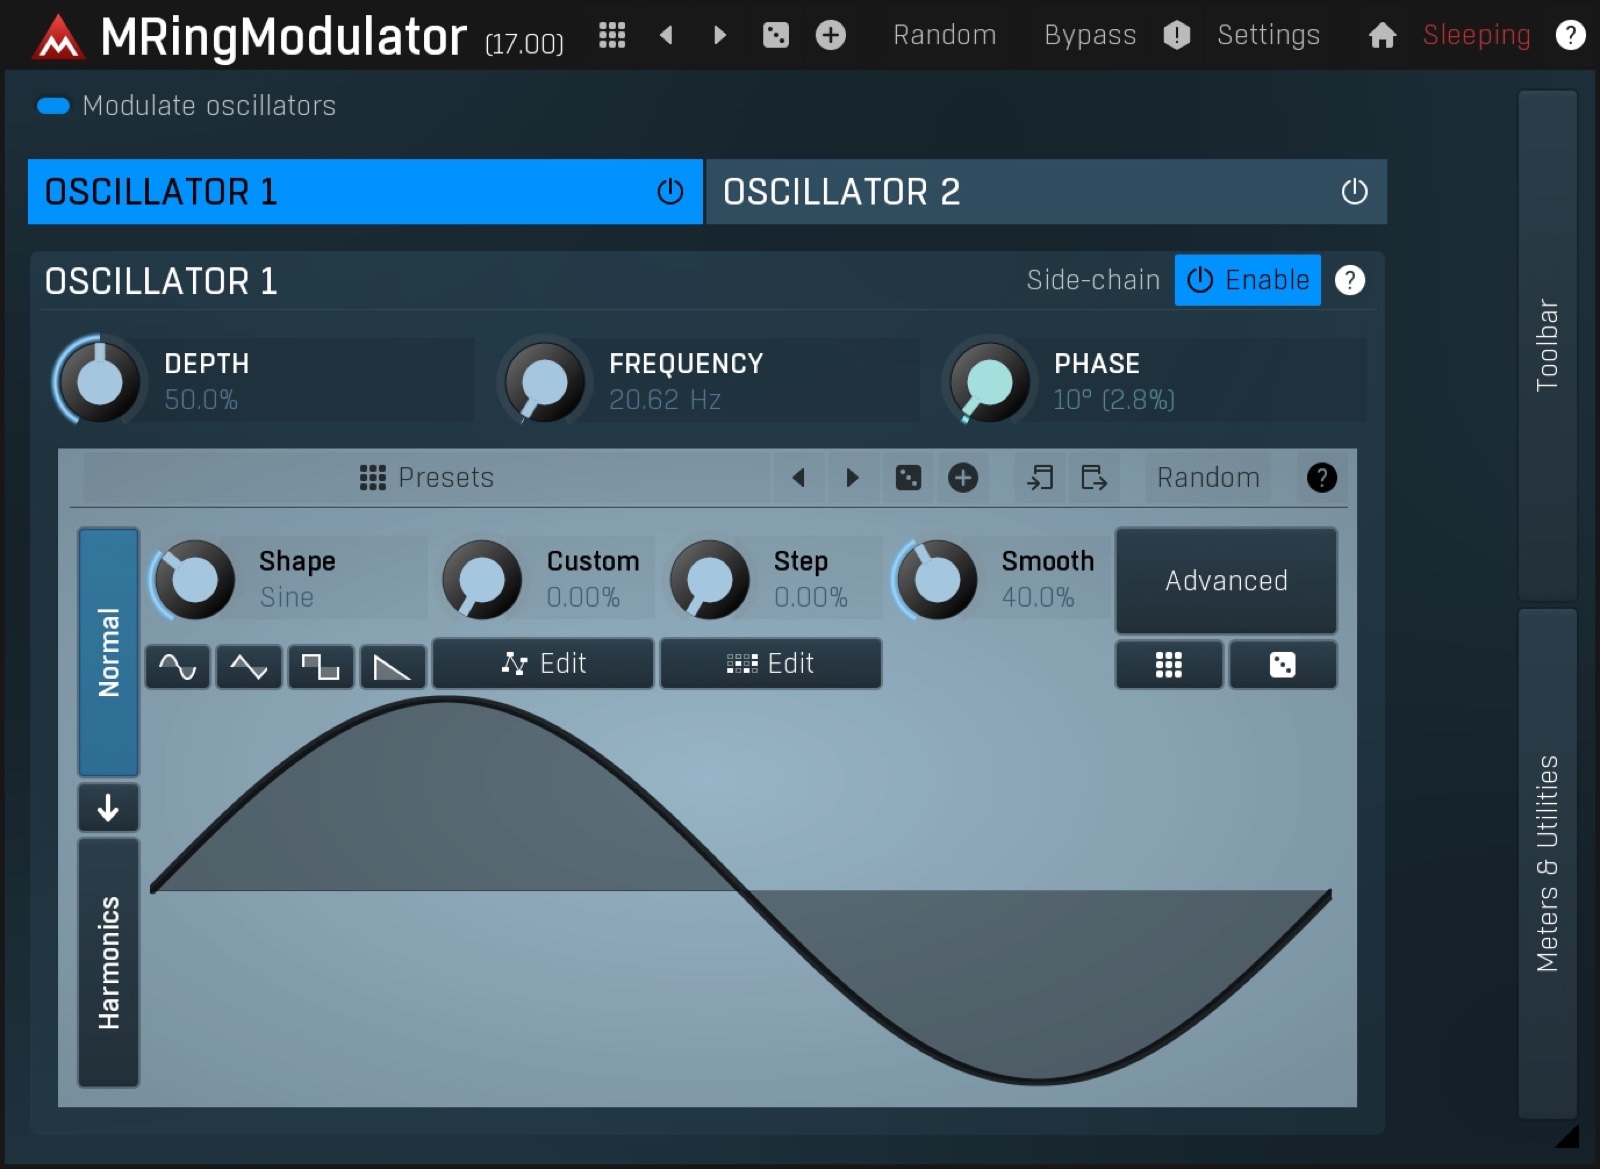Select the triangle waveform shape icon
1600x1169 pixels.
(x=249, y=666)
